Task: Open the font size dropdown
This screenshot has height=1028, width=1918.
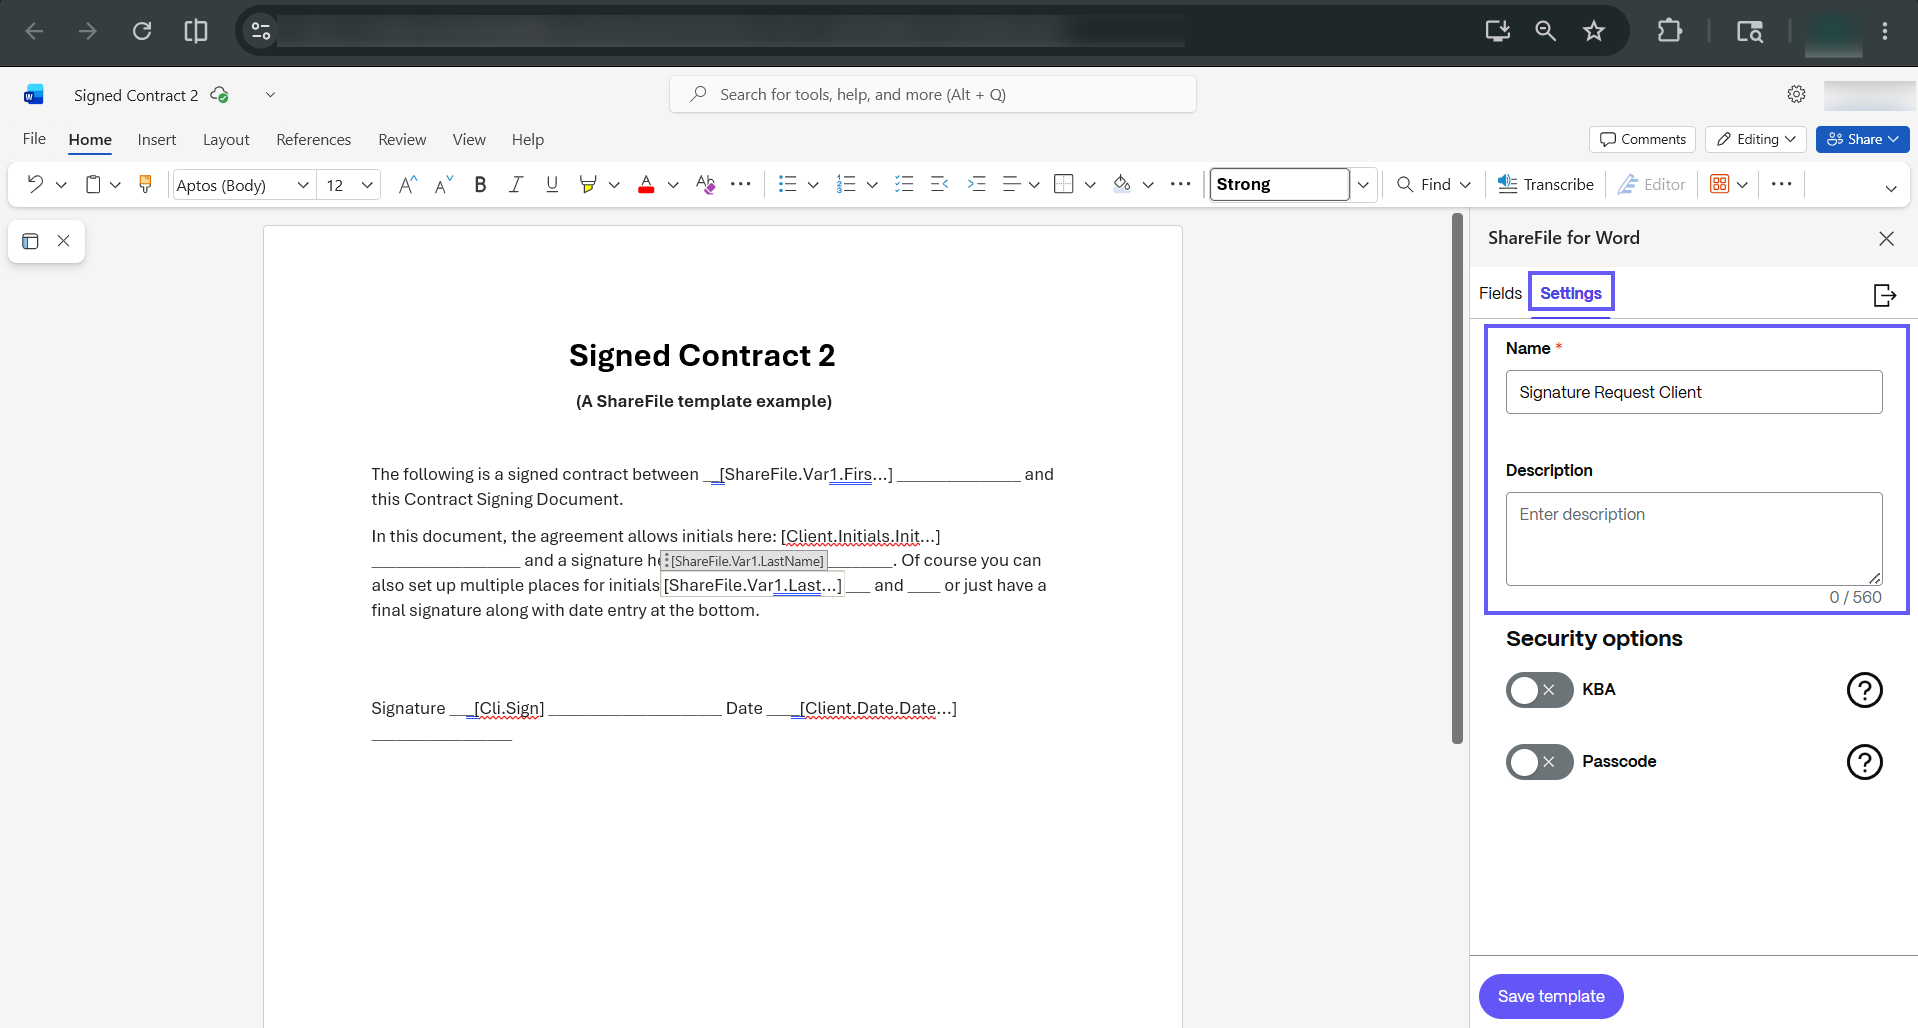Action: tap(367, 185)
